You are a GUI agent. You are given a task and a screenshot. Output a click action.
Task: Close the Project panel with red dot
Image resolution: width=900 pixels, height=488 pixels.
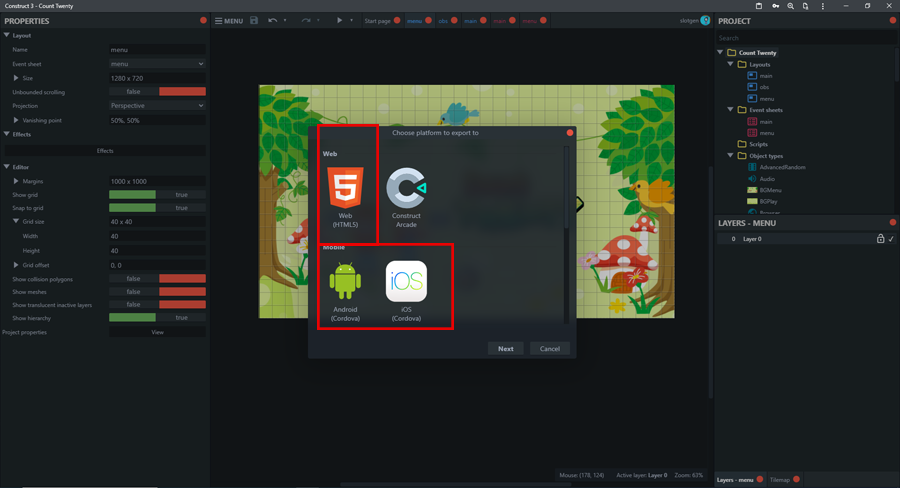point(893,20)
